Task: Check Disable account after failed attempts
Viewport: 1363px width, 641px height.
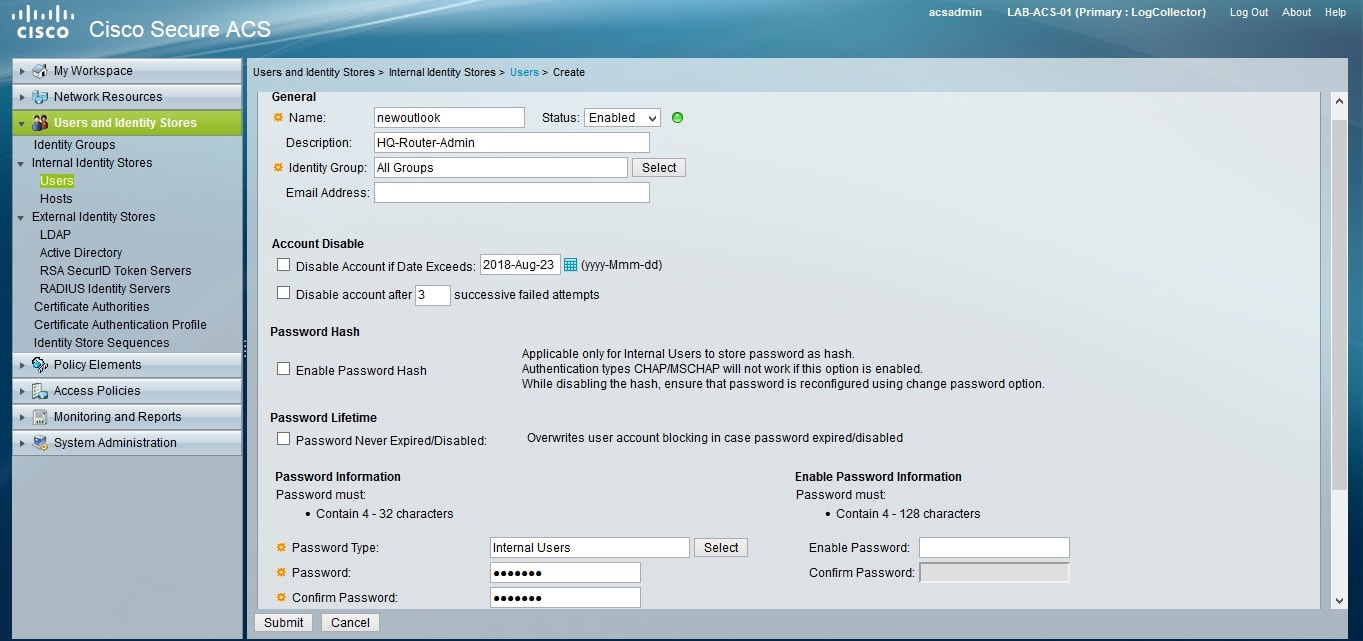Action: point(284,293)
